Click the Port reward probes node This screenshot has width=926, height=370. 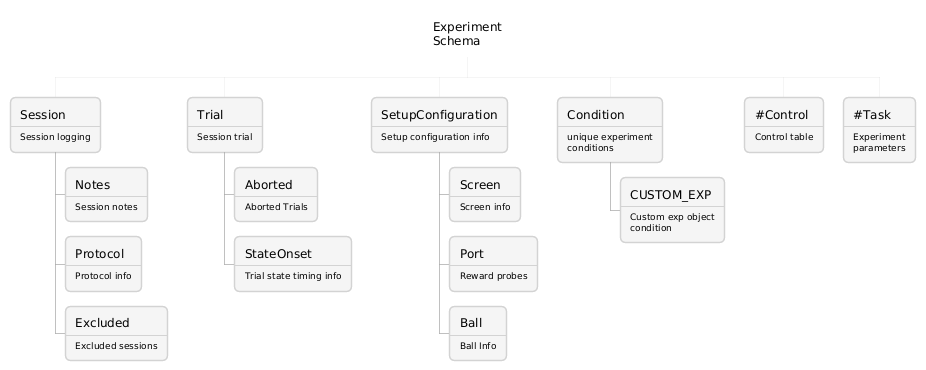pyautogui.click(x=493, y=264)
